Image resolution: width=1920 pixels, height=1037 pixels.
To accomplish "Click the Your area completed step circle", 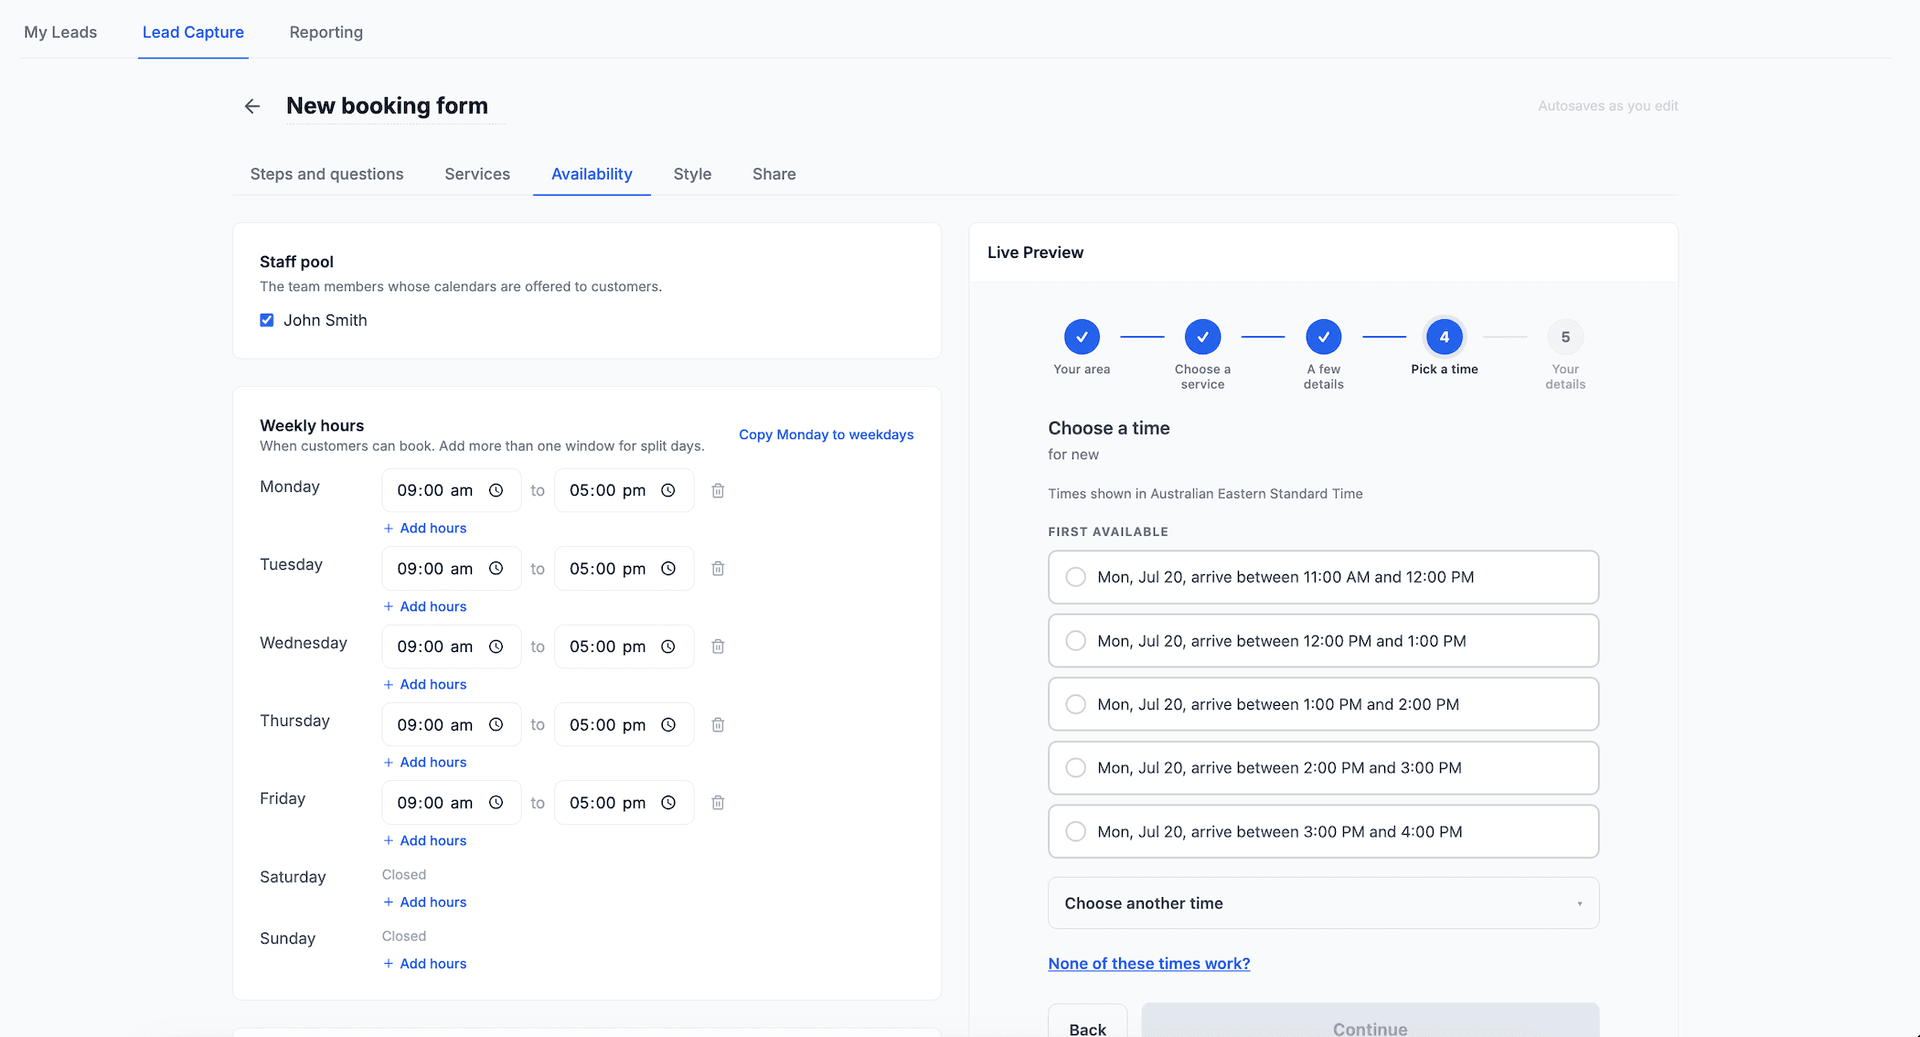I will (1082, 337).
